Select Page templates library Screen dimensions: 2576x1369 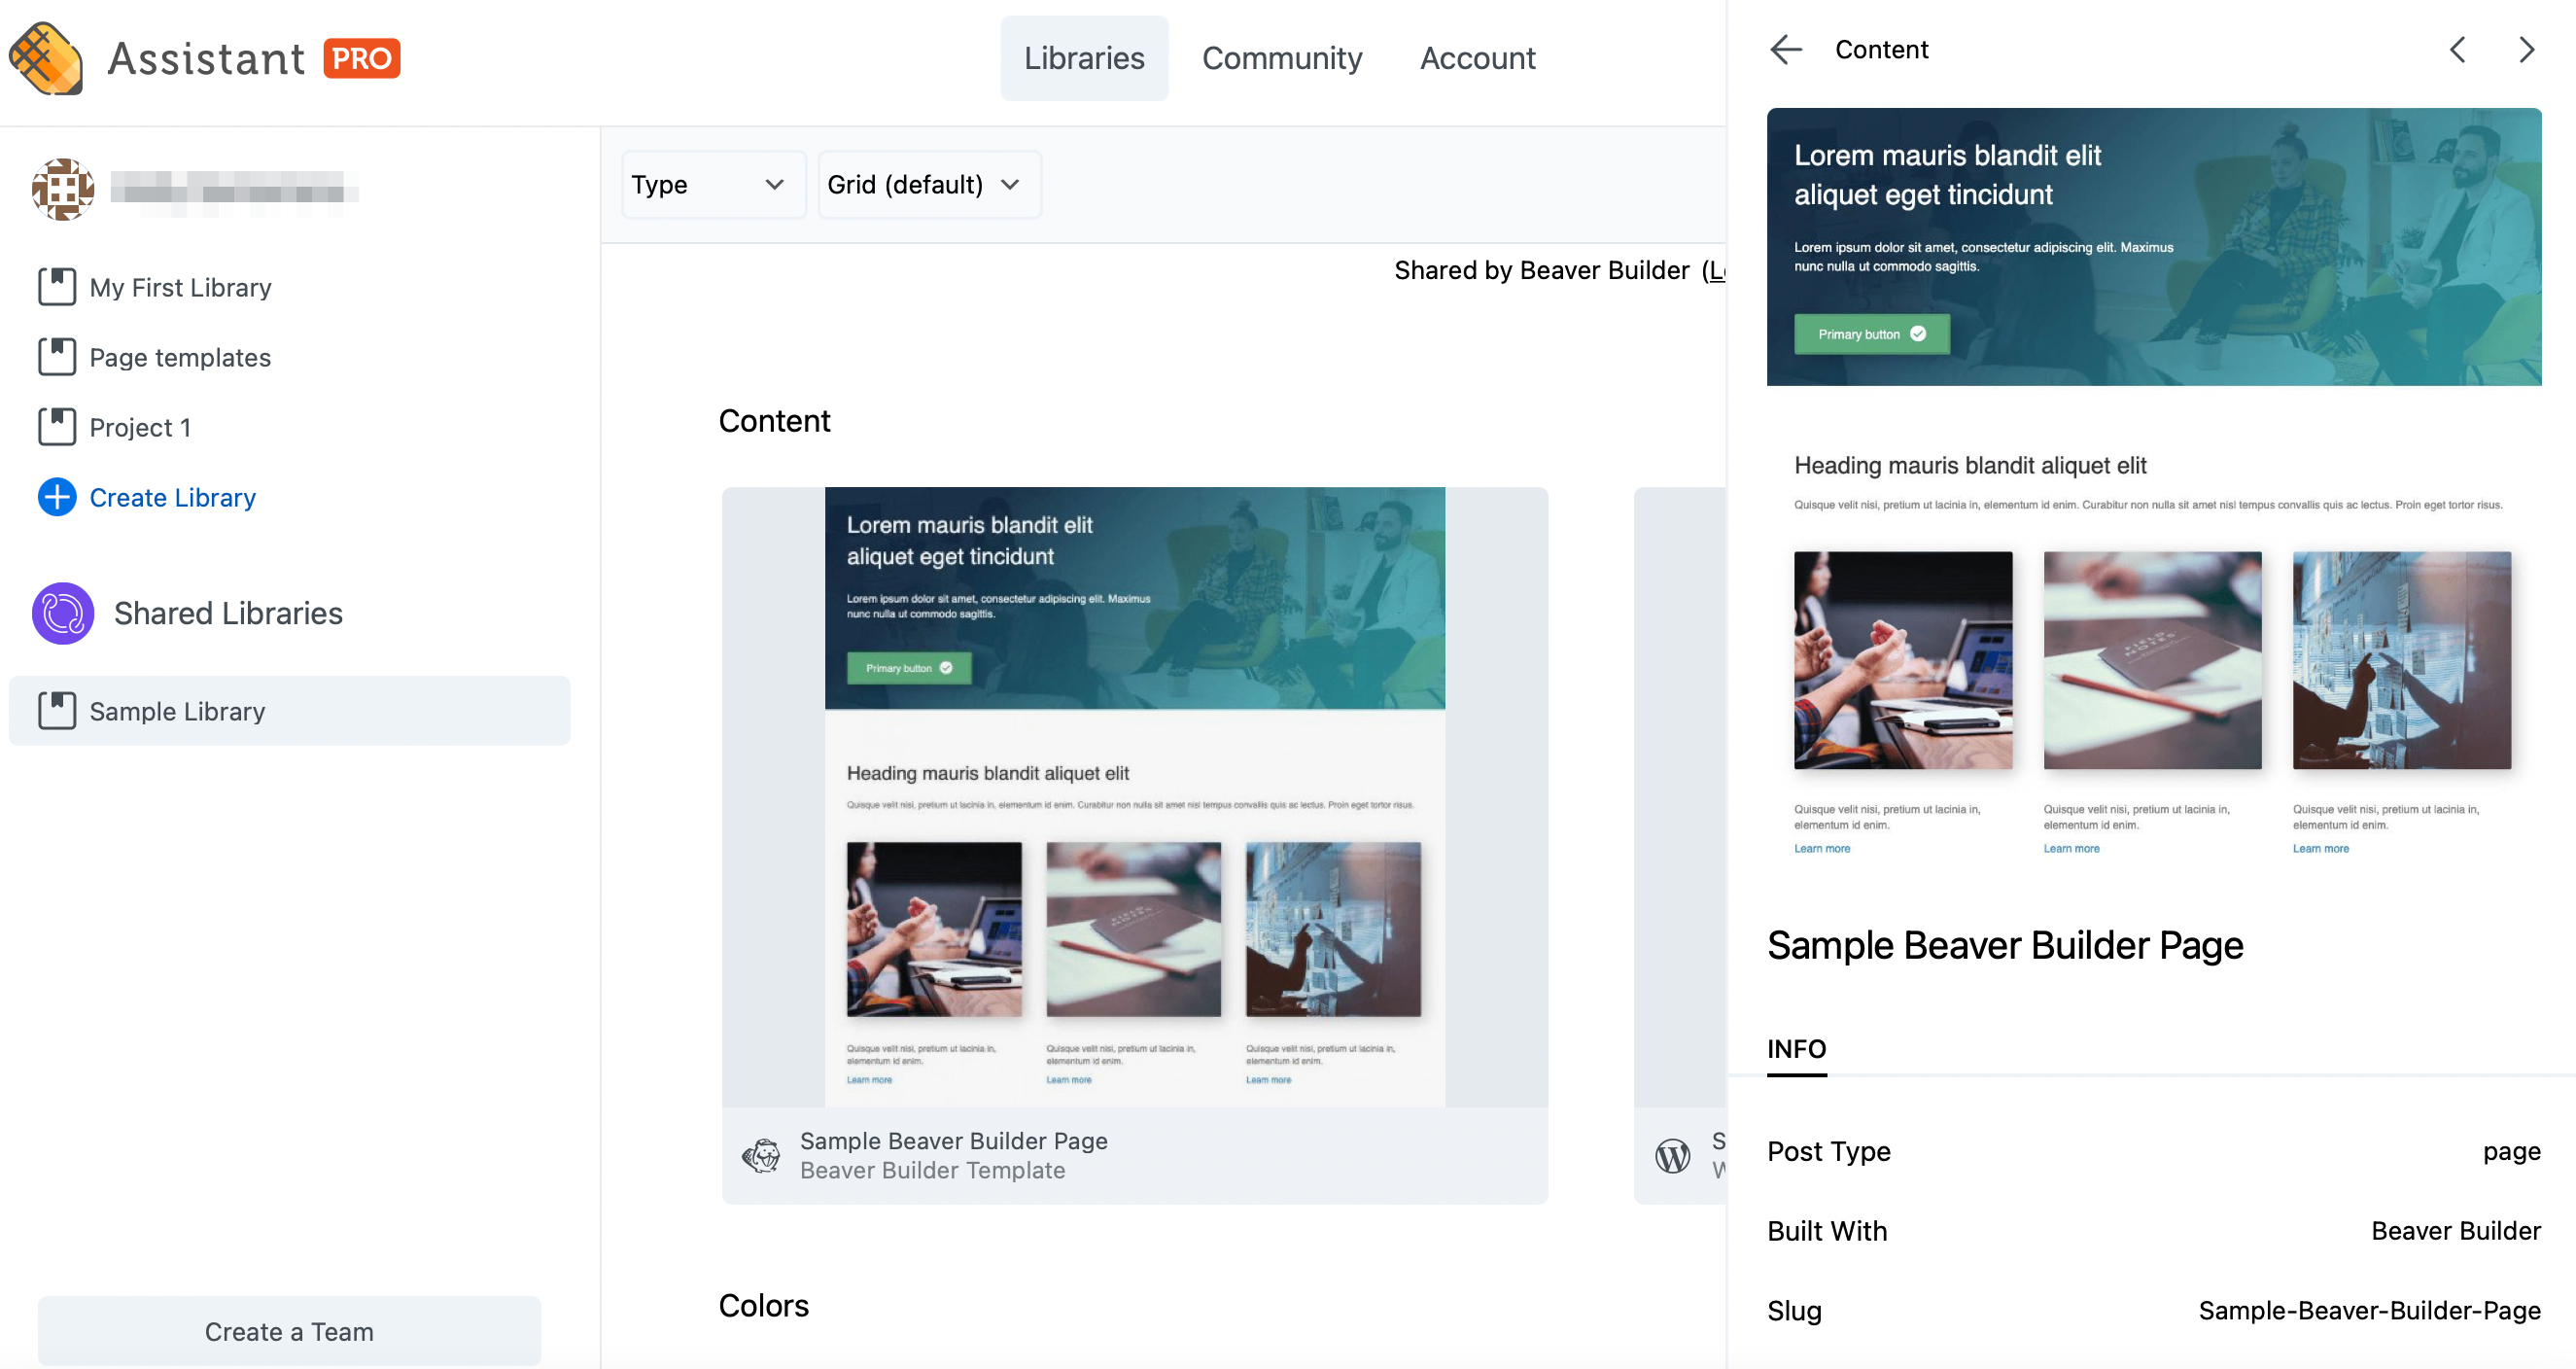click(x=180, y=357)
